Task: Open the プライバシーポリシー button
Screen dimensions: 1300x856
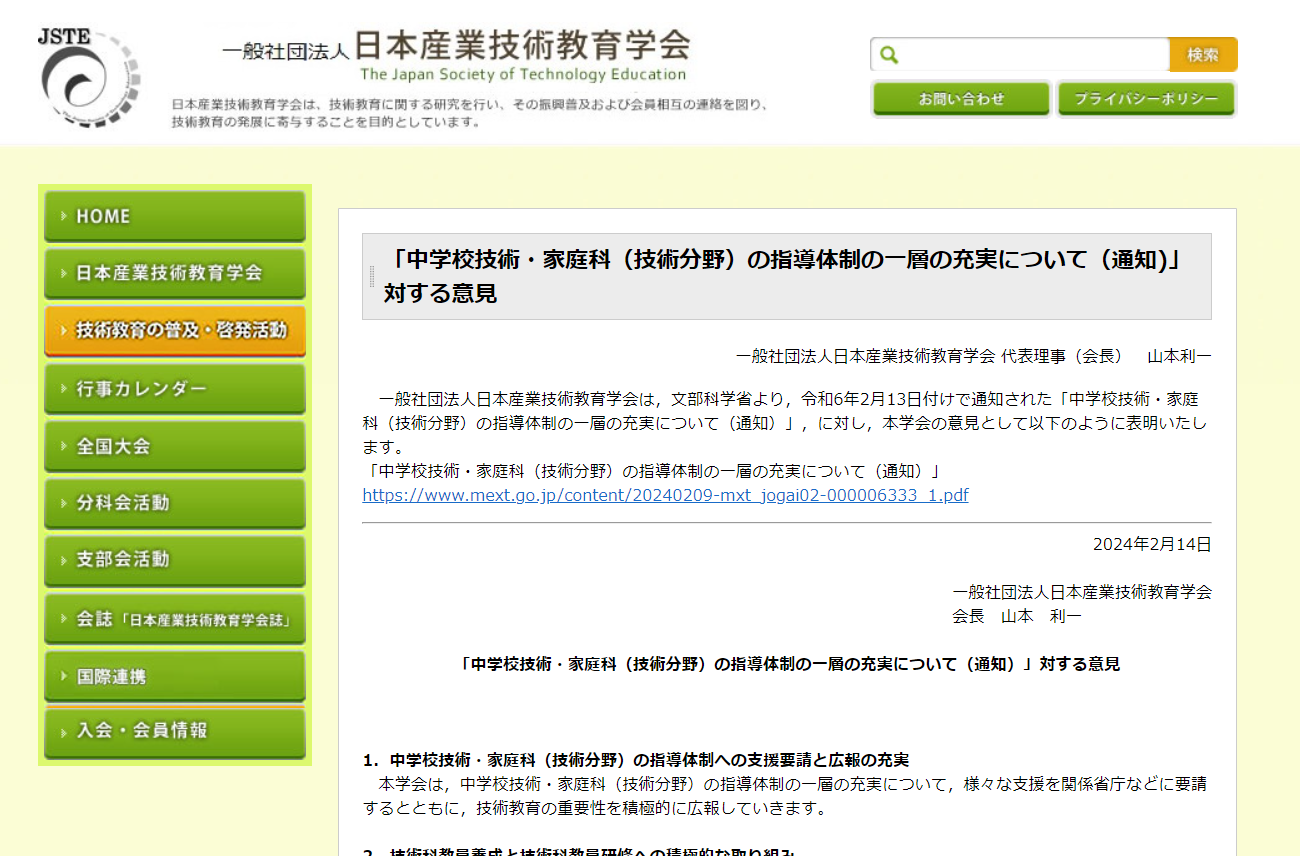Action: pyautogui.click(x=1146, y=99)
